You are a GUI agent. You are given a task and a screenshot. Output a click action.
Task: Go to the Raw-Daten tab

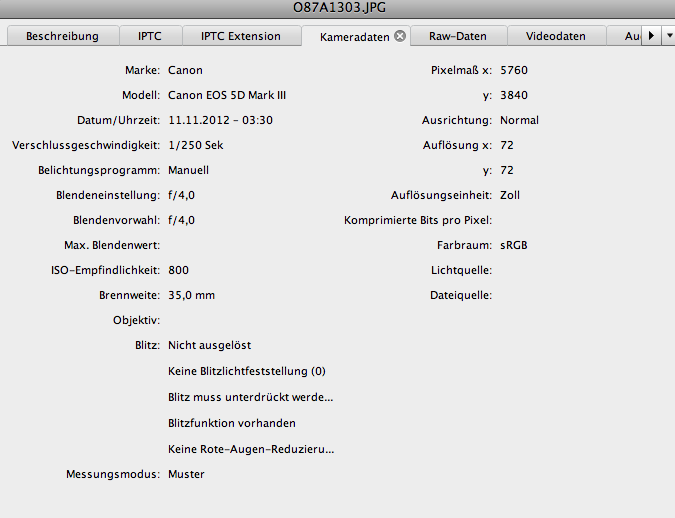click(457, 36)
